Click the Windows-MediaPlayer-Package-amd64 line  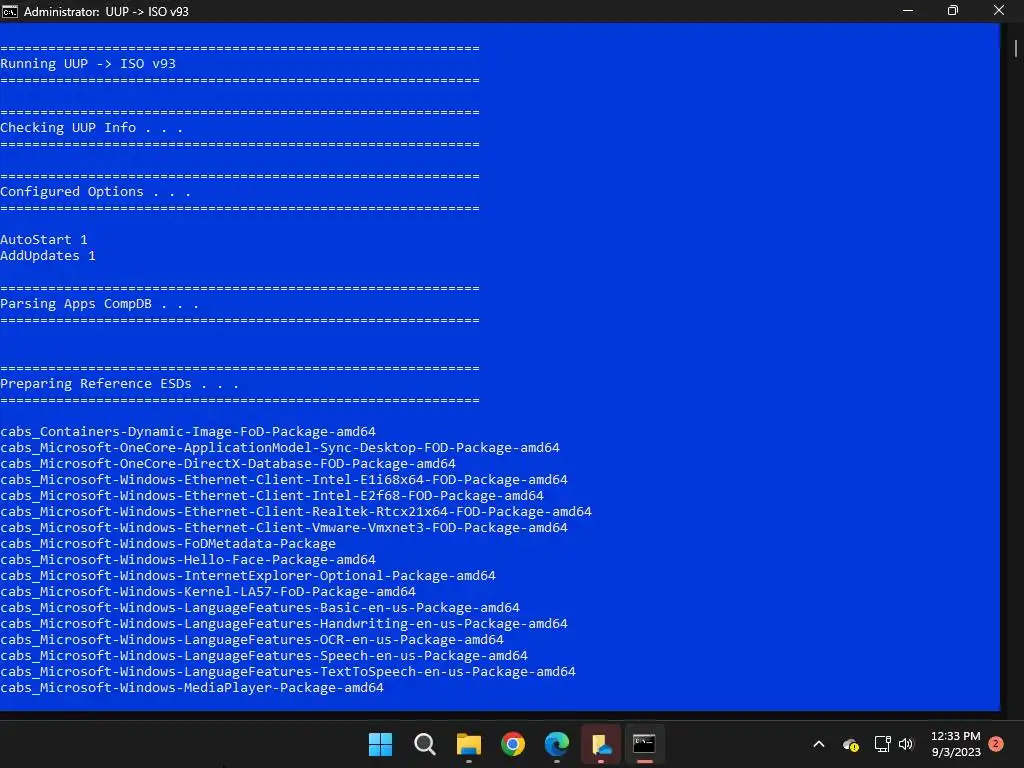(192, 688)
